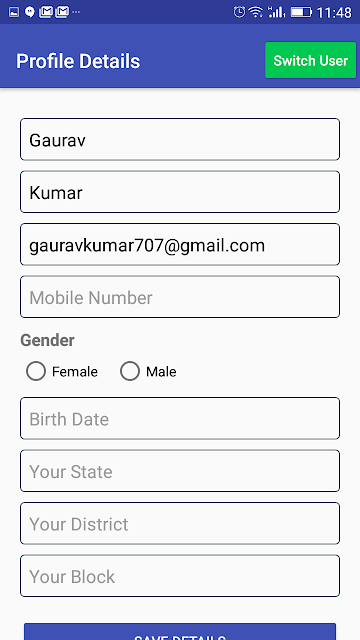Tap the location pin notification icon
This screenshot has width=360, height=640.
(29, 12)
